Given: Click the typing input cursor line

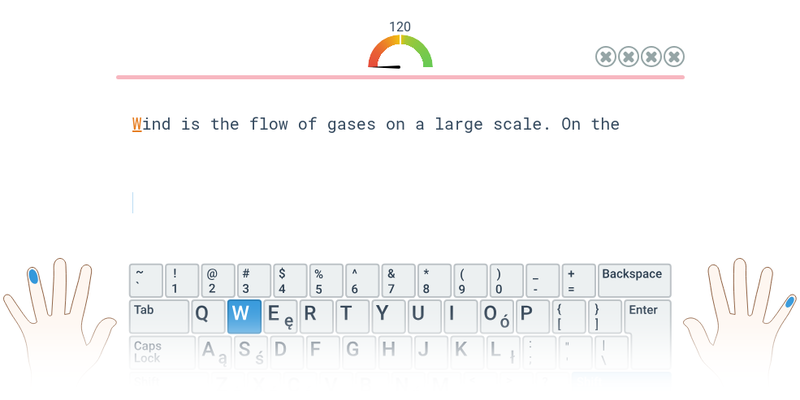Looking at the screenshot, I should point(132,203).
